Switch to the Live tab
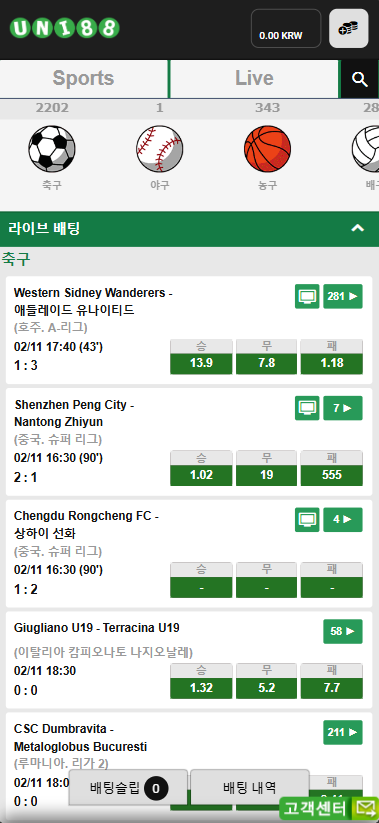379x823 pixels. point(255,79)
